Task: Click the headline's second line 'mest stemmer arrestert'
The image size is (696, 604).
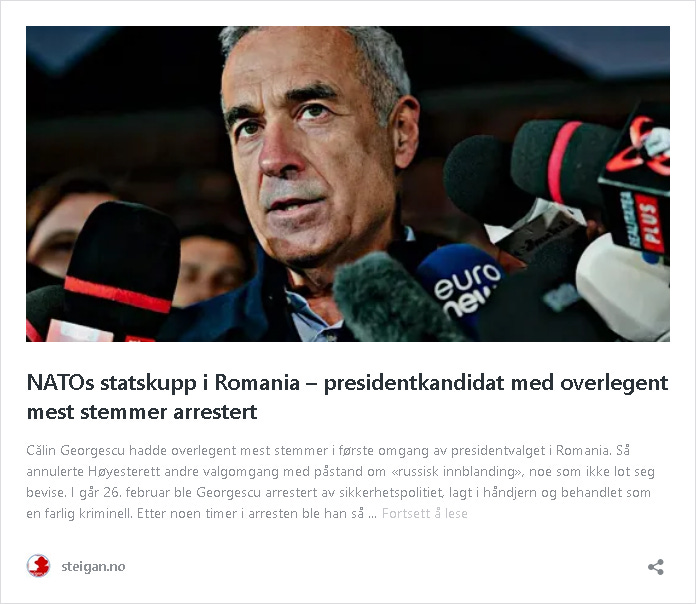Action: [x=142, y=412]
